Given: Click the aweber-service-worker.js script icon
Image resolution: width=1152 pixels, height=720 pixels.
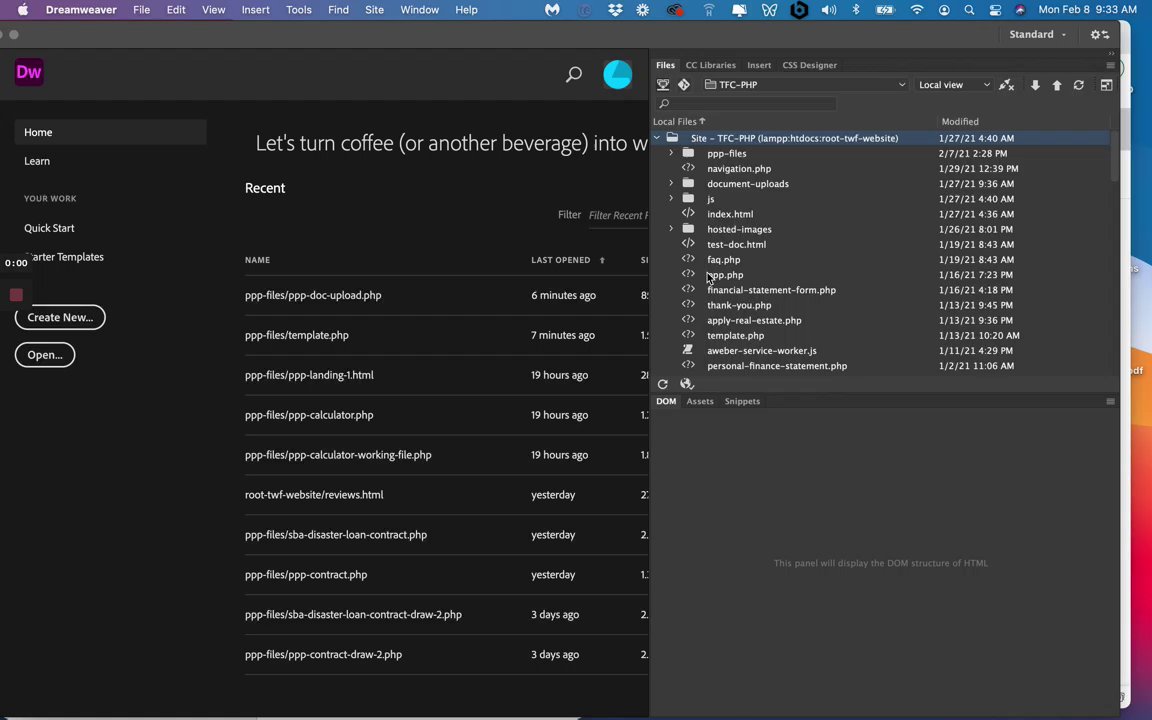Looking at the screenshot, I should click(688, 350).
